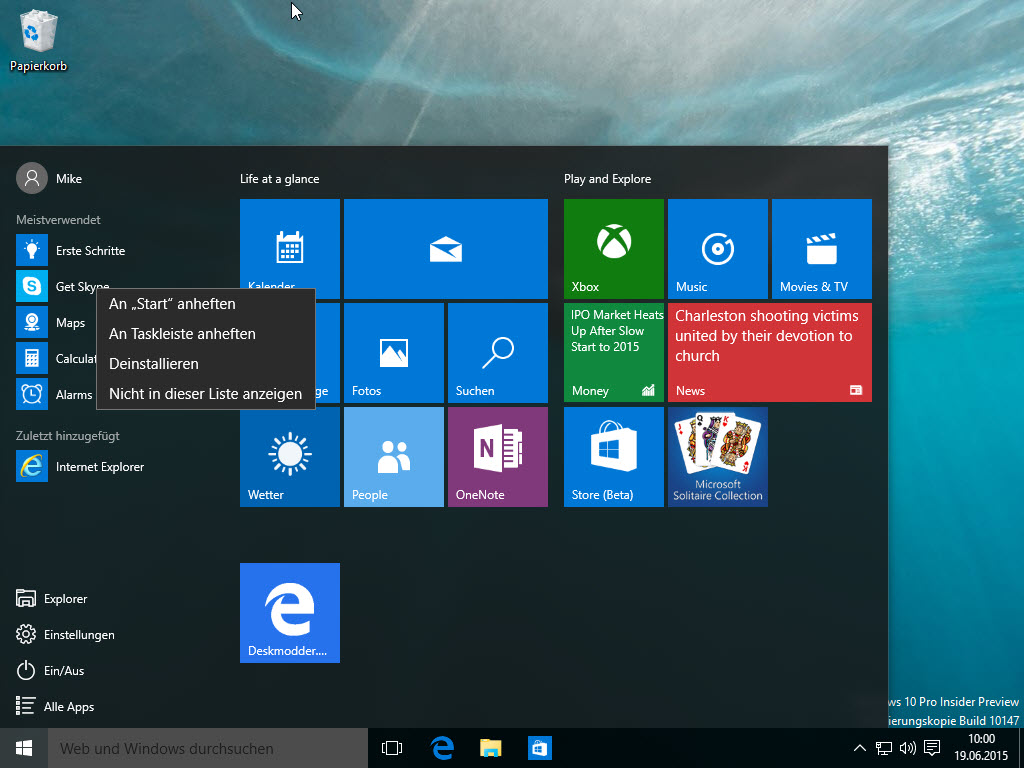
Task: Open the Alarms clock icon
Action: (32, 394)
